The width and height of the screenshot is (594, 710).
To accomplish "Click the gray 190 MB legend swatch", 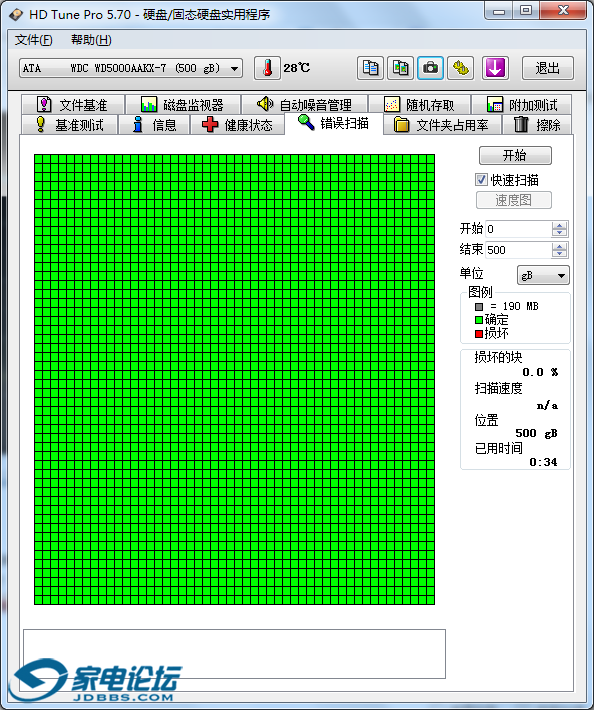I will (x=479, y=307).
